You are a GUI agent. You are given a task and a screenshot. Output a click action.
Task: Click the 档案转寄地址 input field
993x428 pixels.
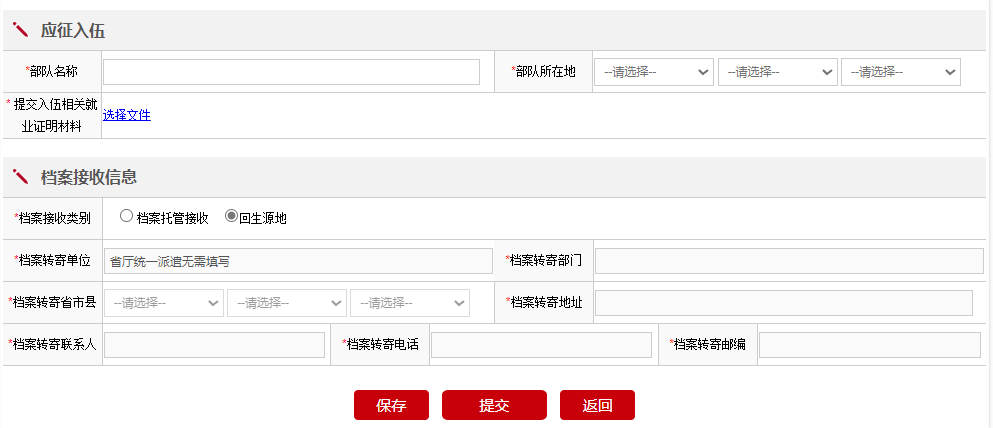point(784,303)
